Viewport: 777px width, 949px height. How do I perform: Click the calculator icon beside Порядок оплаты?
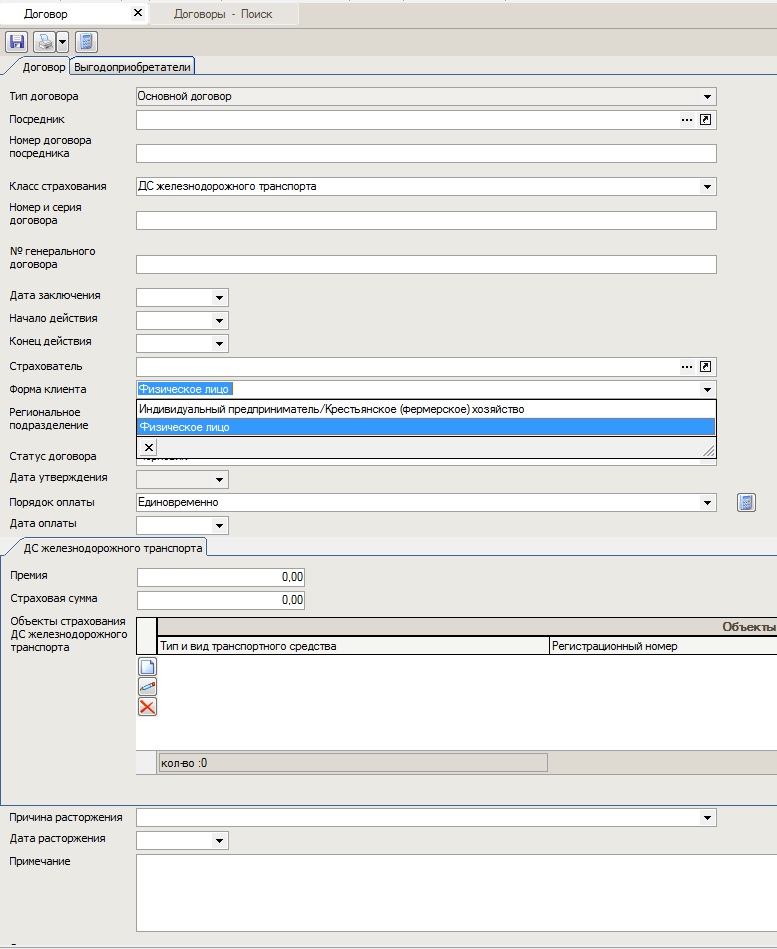click(746, 503)
